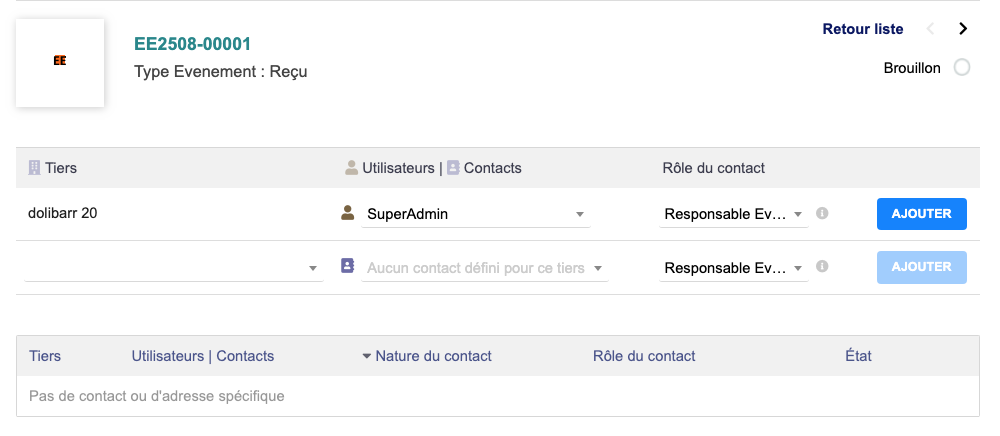Click info icon beside second role dropdown
The width and height of the screenshot is (1000, 436).
click(822, 267)
